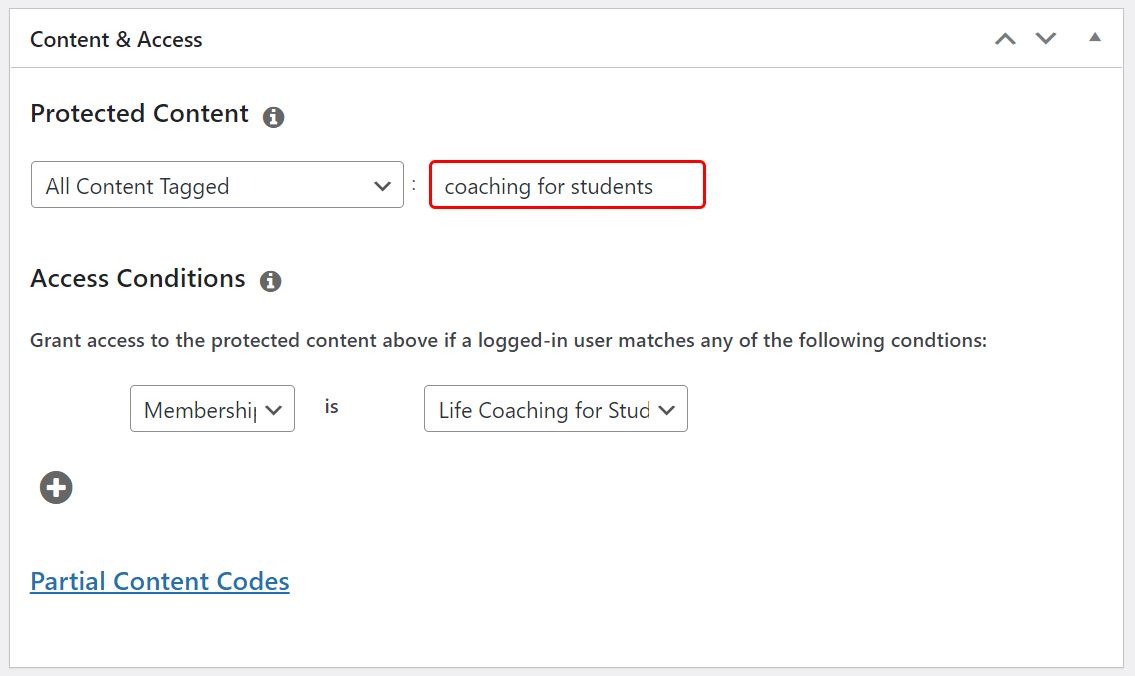Click the 'is' operator label between dropdowns
The height and width of the screenshot is (676, 1135).
pos(332,407)
